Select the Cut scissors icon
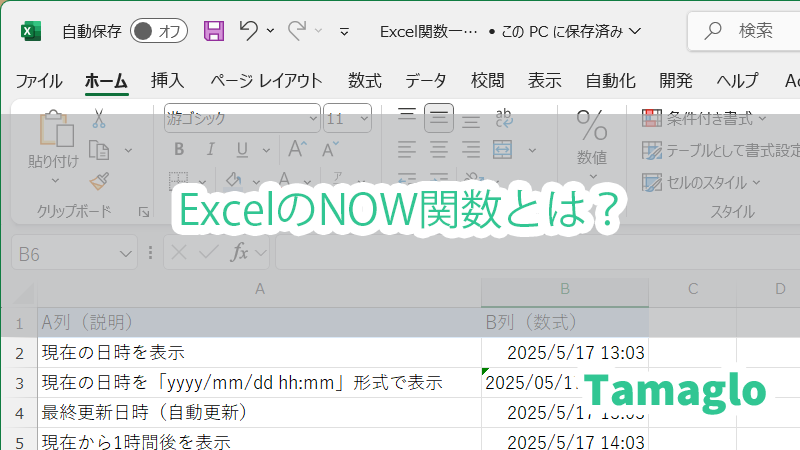Image resolution: width=800 pixels, height=450 pixels. pyautogui.click(x=99, y=118)
